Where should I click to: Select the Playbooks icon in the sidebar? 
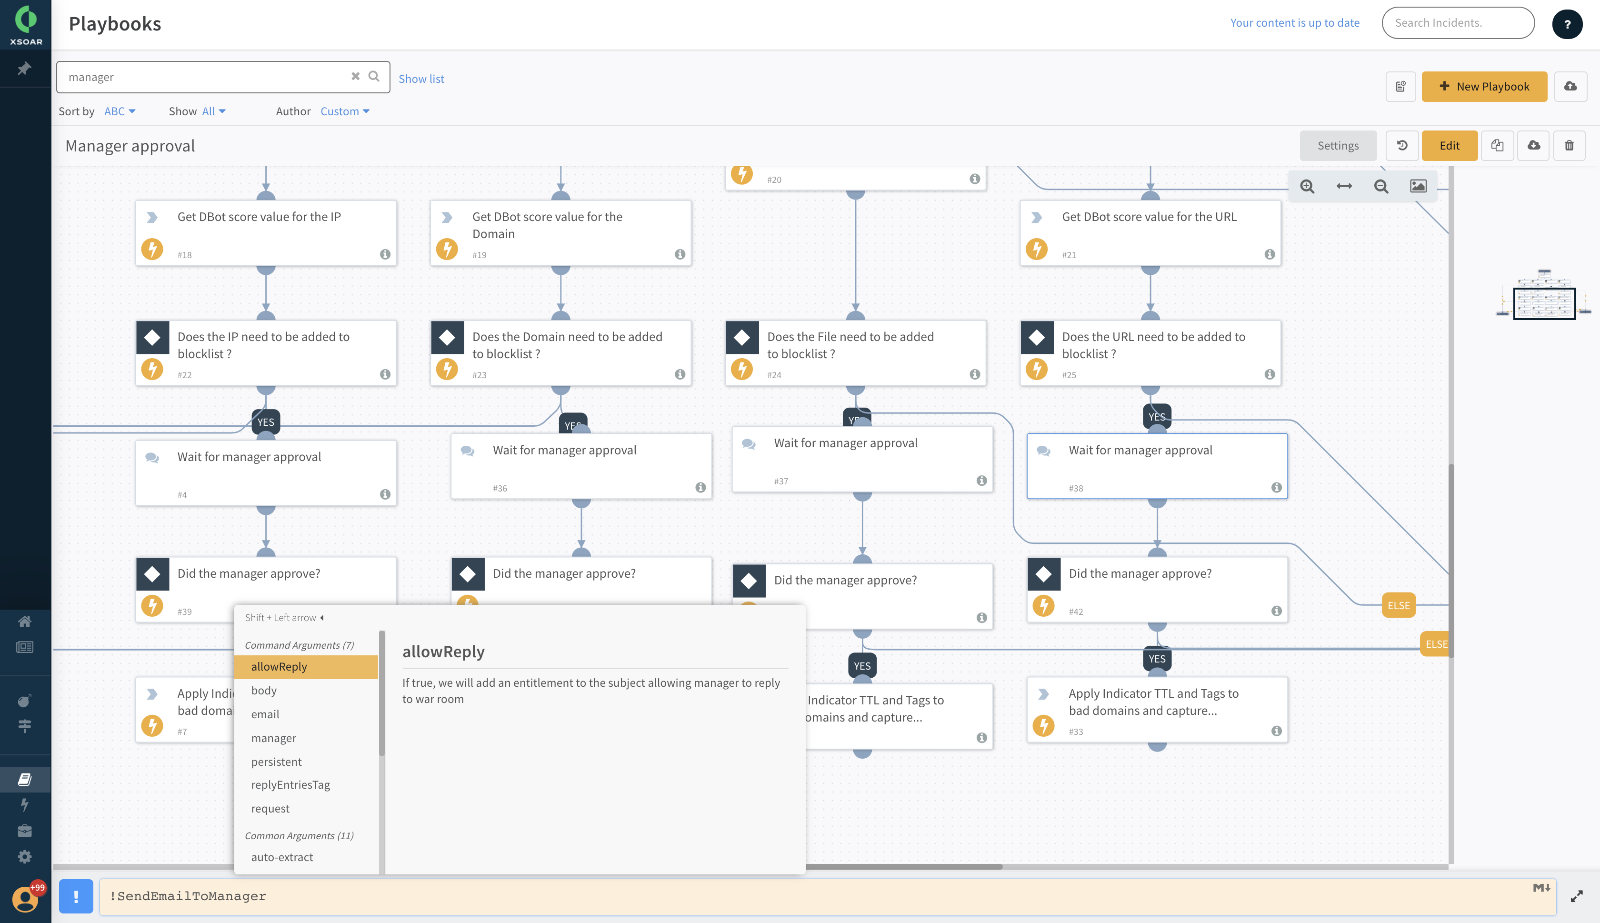25,779
